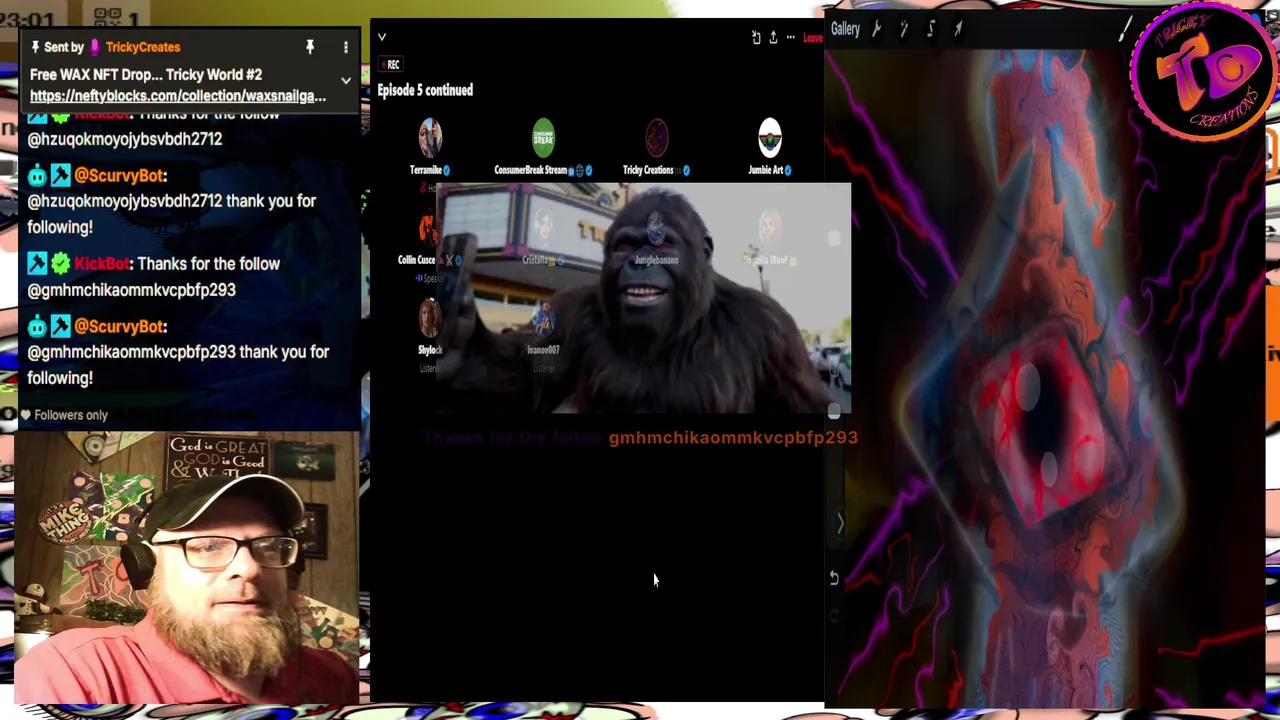Click the pin icon on pinned message
The image size is (1280, 720).
coord(310,47)
